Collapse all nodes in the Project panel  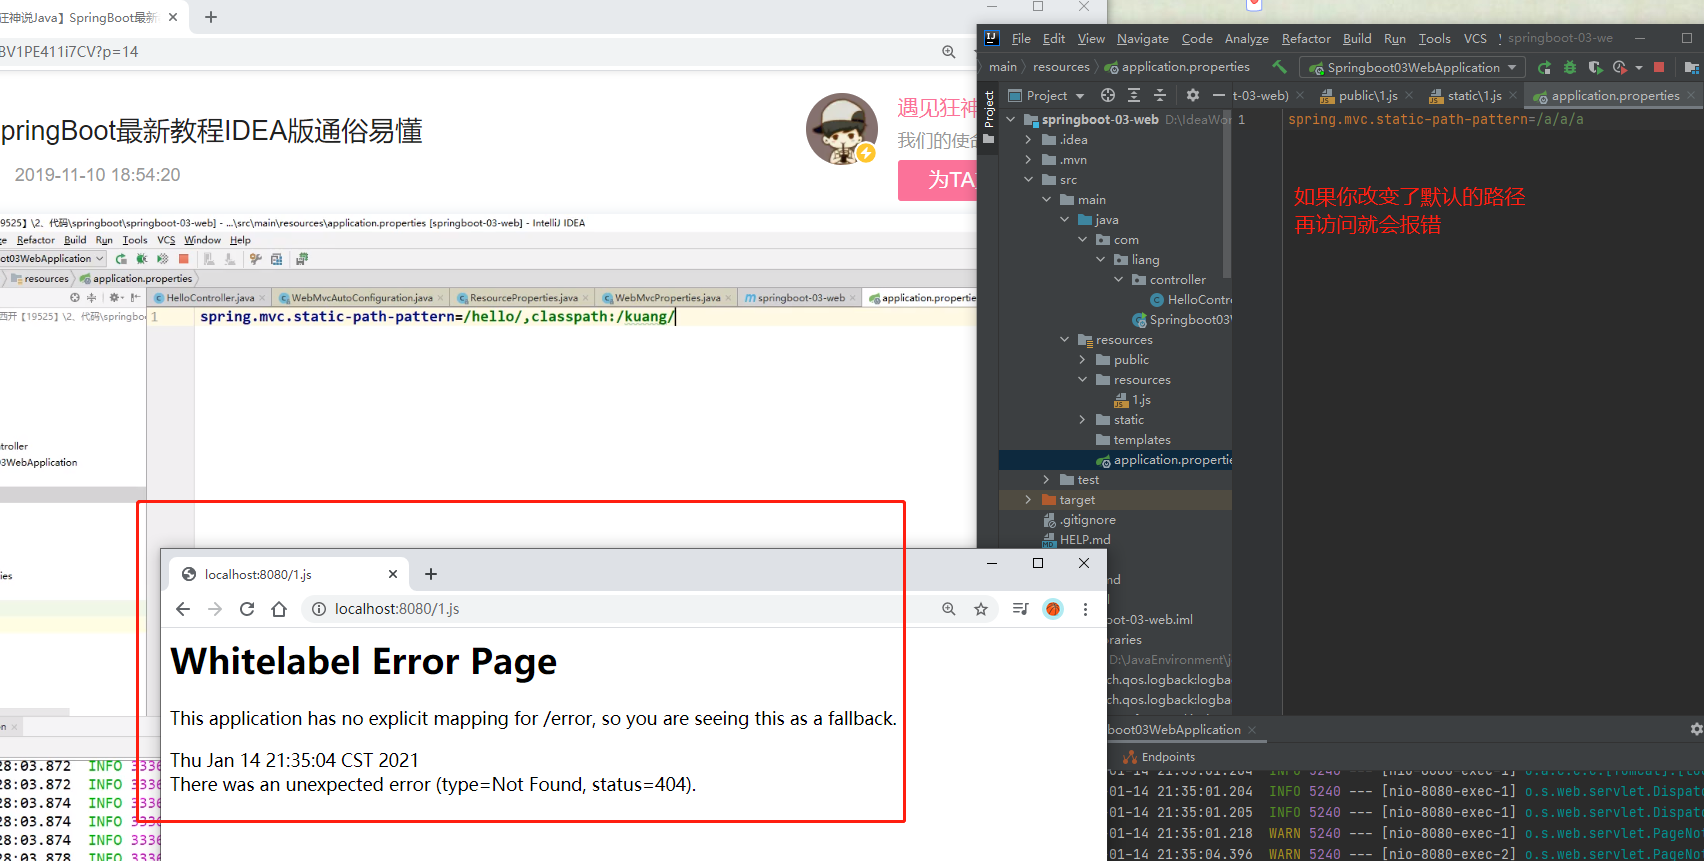(x=1160, y=95)
